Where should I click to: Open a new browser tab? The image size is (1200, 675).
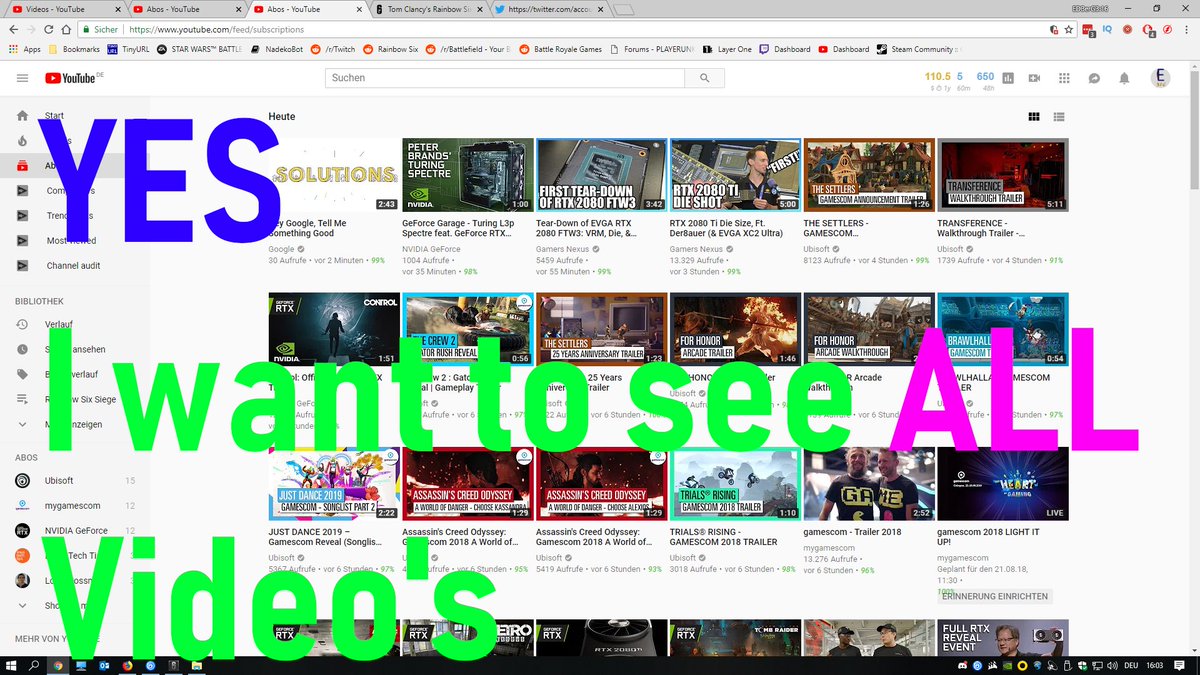tap(624, 10)
